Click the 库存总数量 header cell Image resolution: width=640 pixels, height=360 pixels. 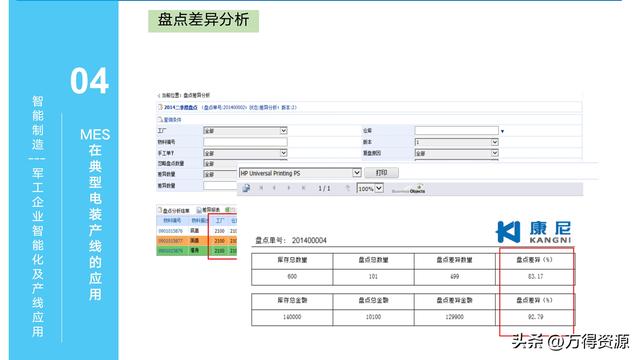[292, 260]
